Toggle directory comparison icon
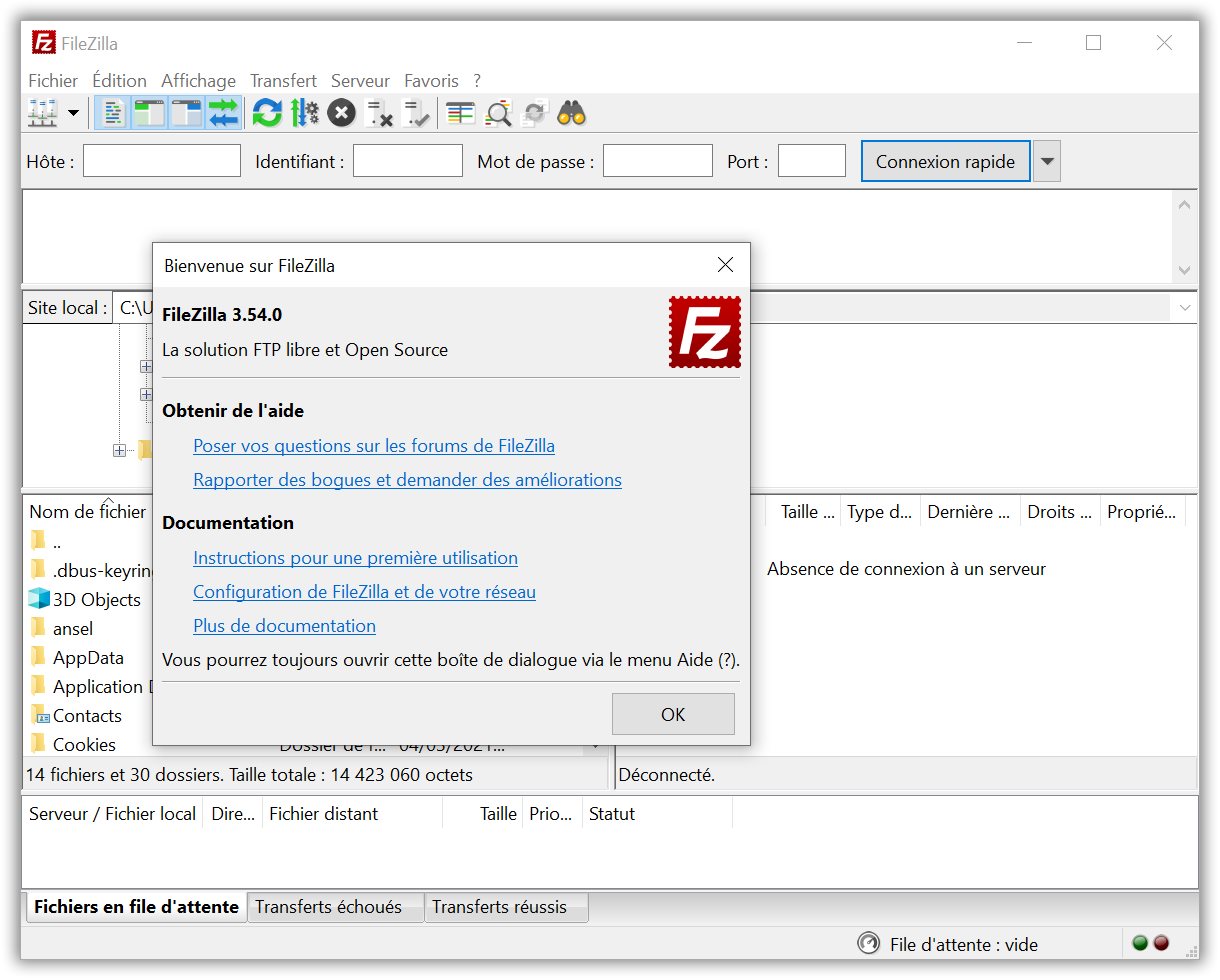The image size is (1220, 980). (x=498, y=113)
